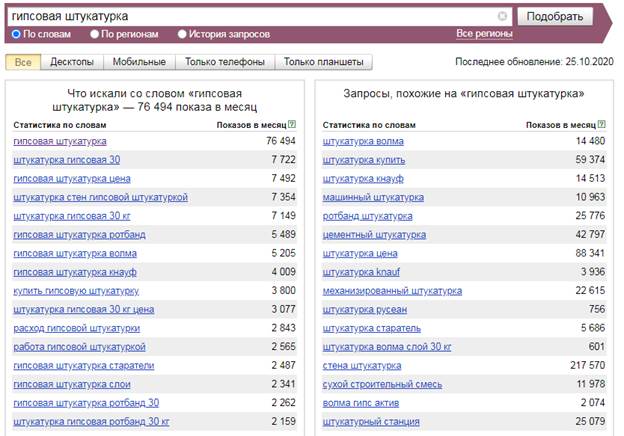This screenshot has width=624, height=436.
Task: Select the '5 489' impressions value
Action: [x=284, y=234]
